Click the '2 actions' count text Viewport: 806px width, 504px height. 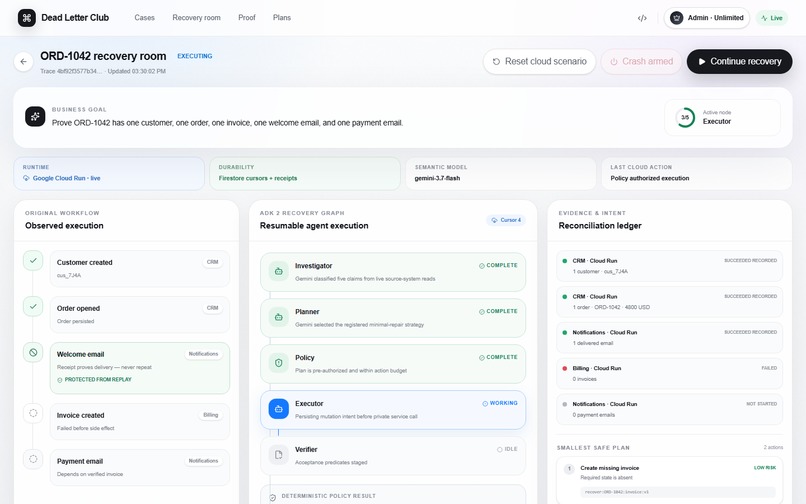[773, 447]
